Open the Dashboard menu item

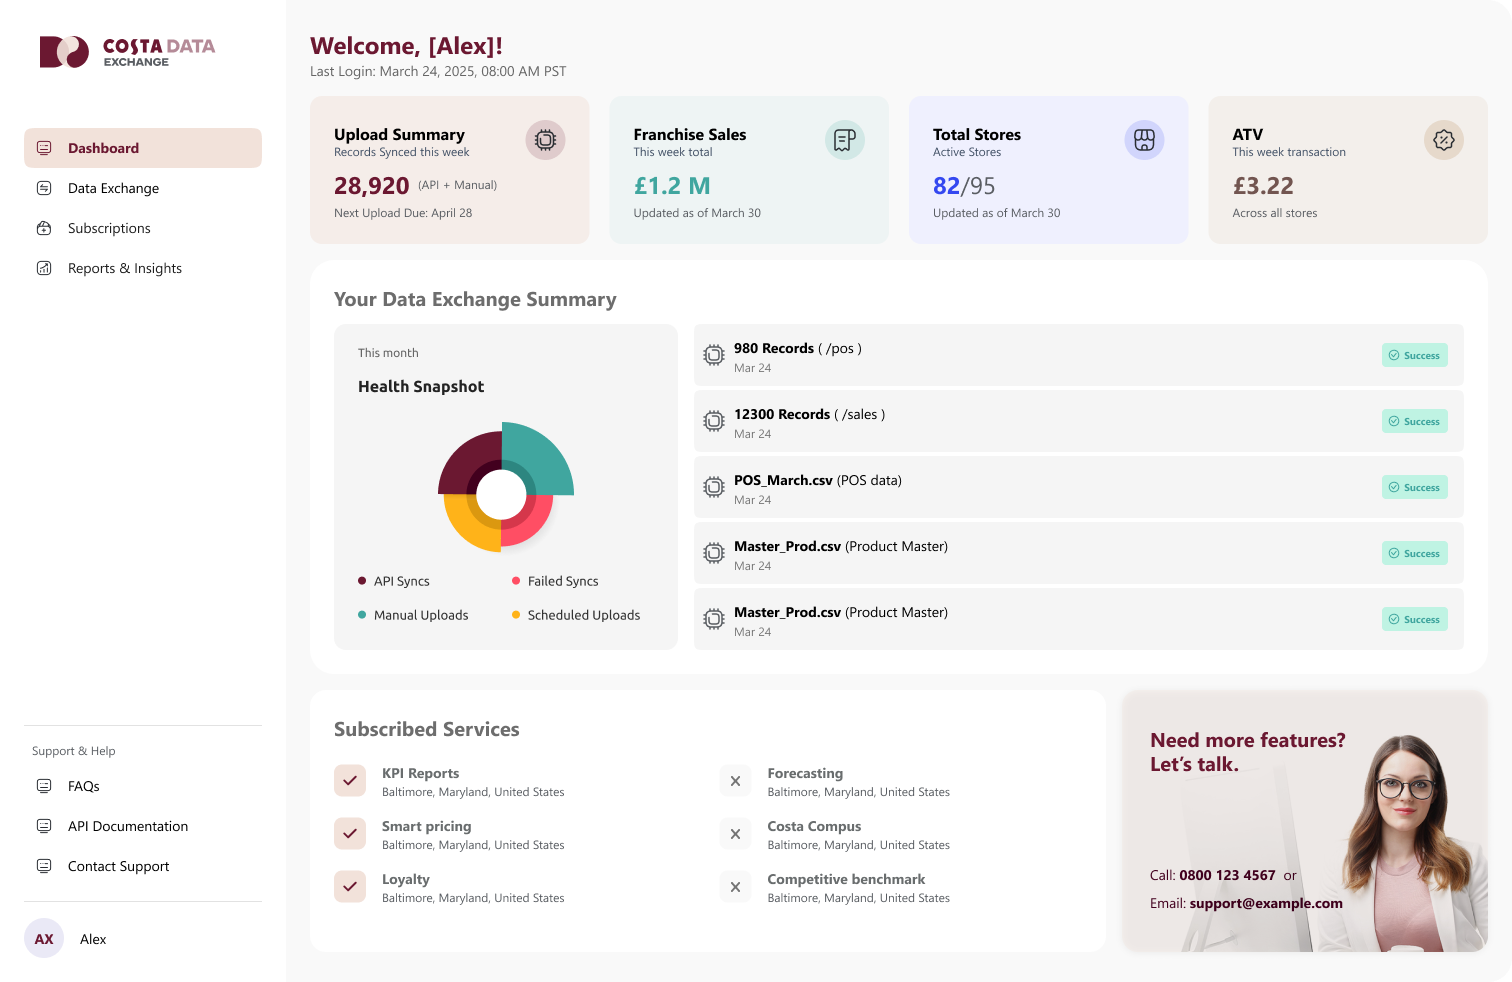click(x=143, y=148)
